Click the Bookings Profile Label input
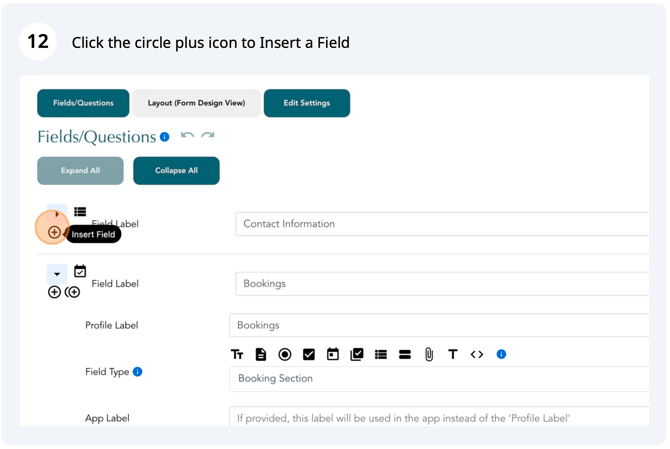The height and width of the screenshot is (449, 670). (439, 326)
